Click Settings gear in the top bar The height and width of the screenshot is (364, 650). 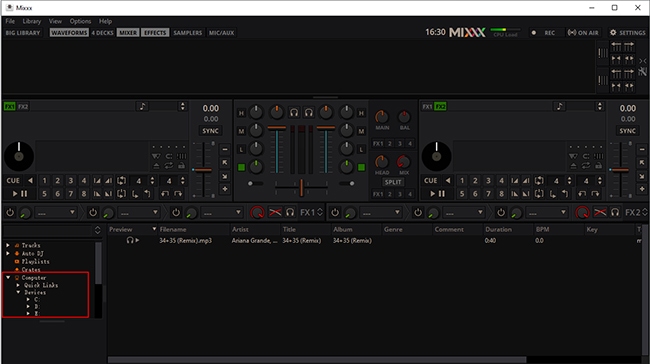(x=627, y=33)
